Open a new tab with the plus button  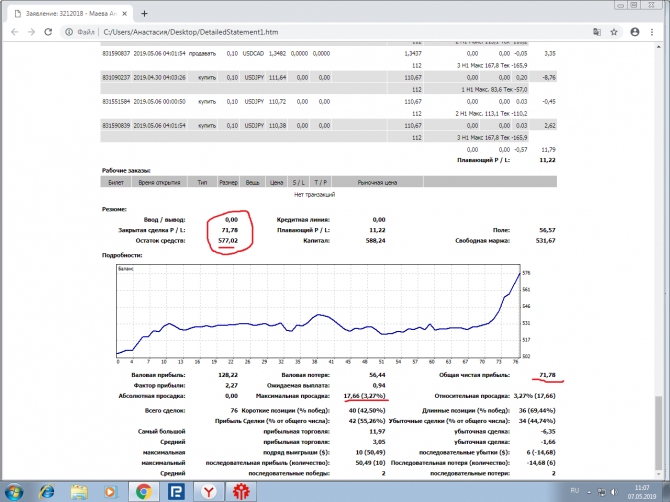(x=144, y=14)
